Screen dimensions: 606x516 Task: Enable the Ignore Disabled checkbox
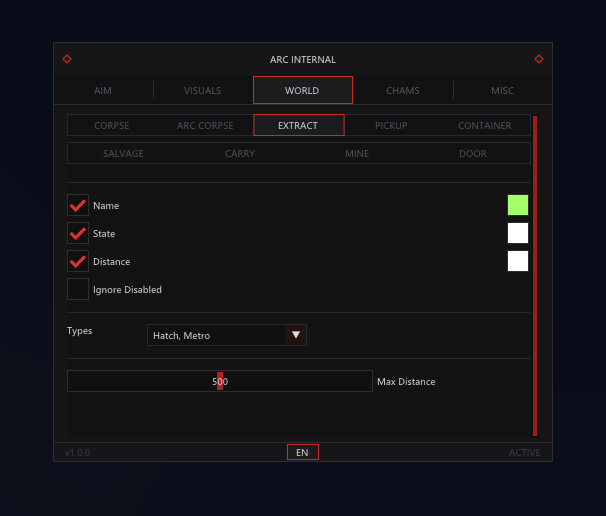click(x=78, y=289)
